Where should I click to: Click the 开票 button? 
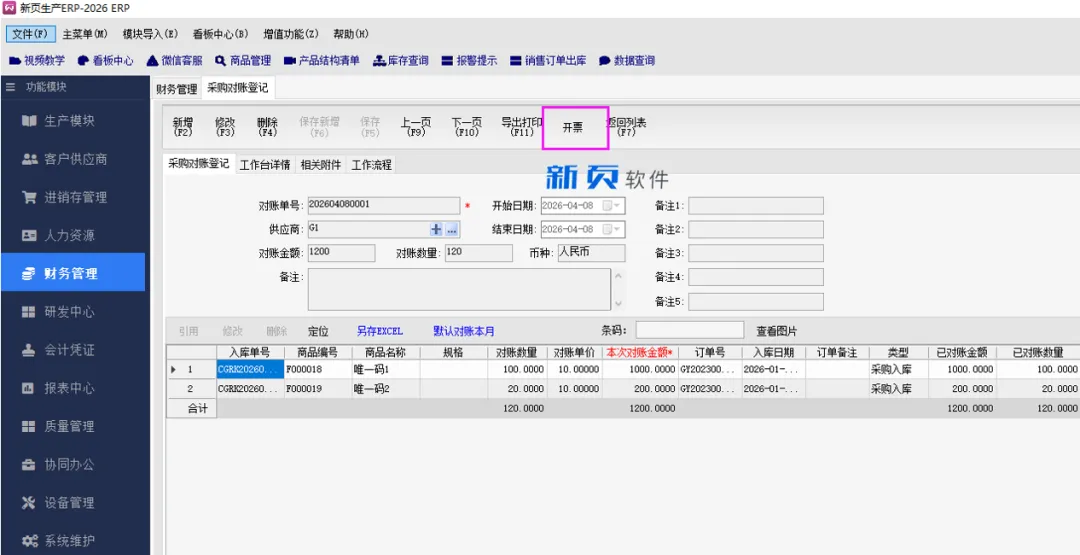click(x=573, y=127)
